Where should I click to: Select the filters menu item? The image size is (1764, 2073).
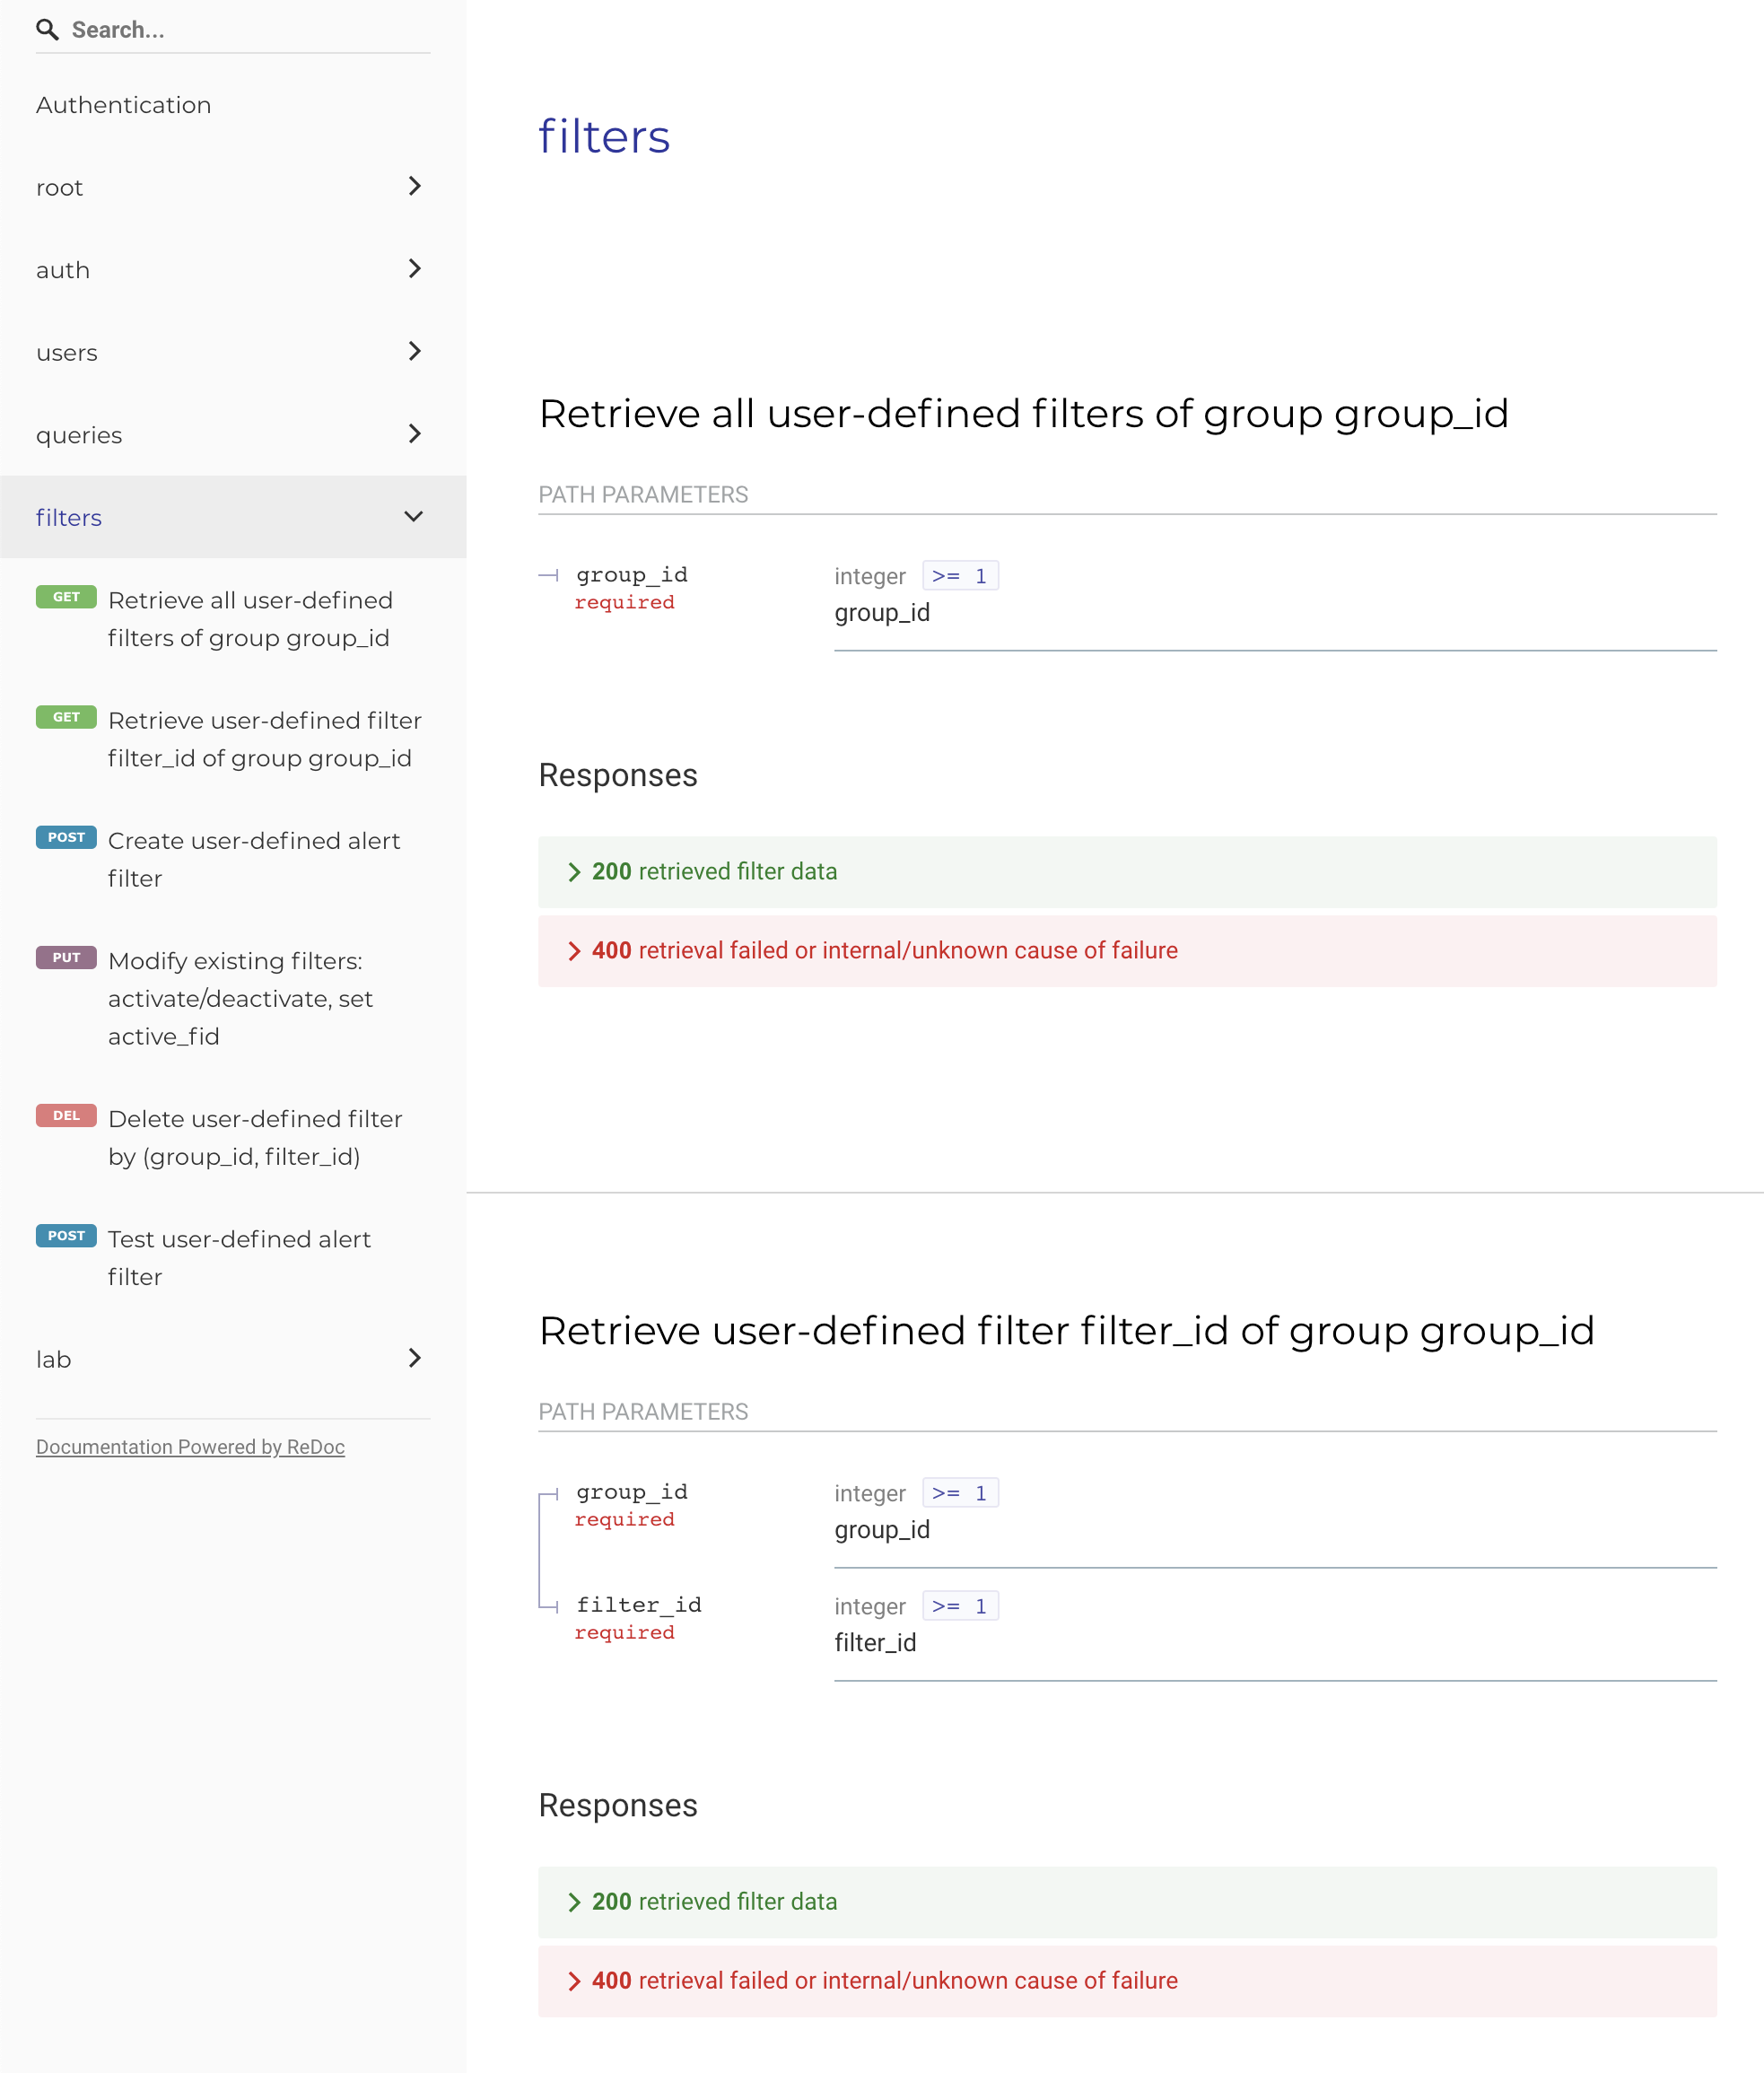tap(233, 517)
